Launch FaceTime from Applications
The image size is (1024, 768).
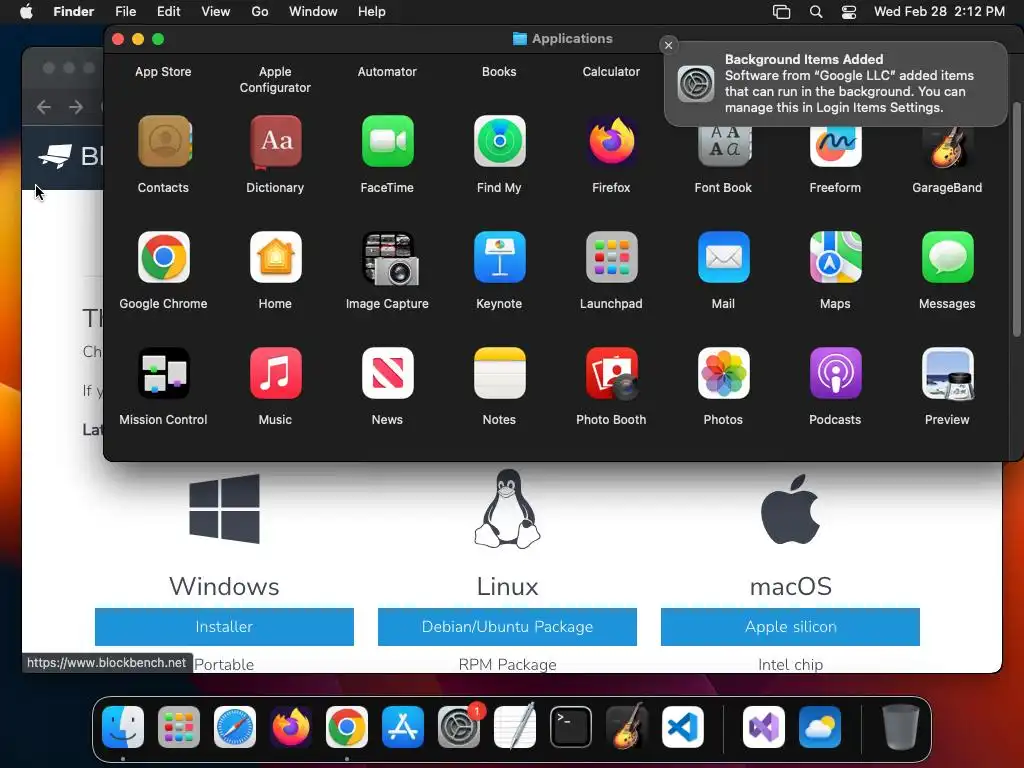tap(387, 142)
